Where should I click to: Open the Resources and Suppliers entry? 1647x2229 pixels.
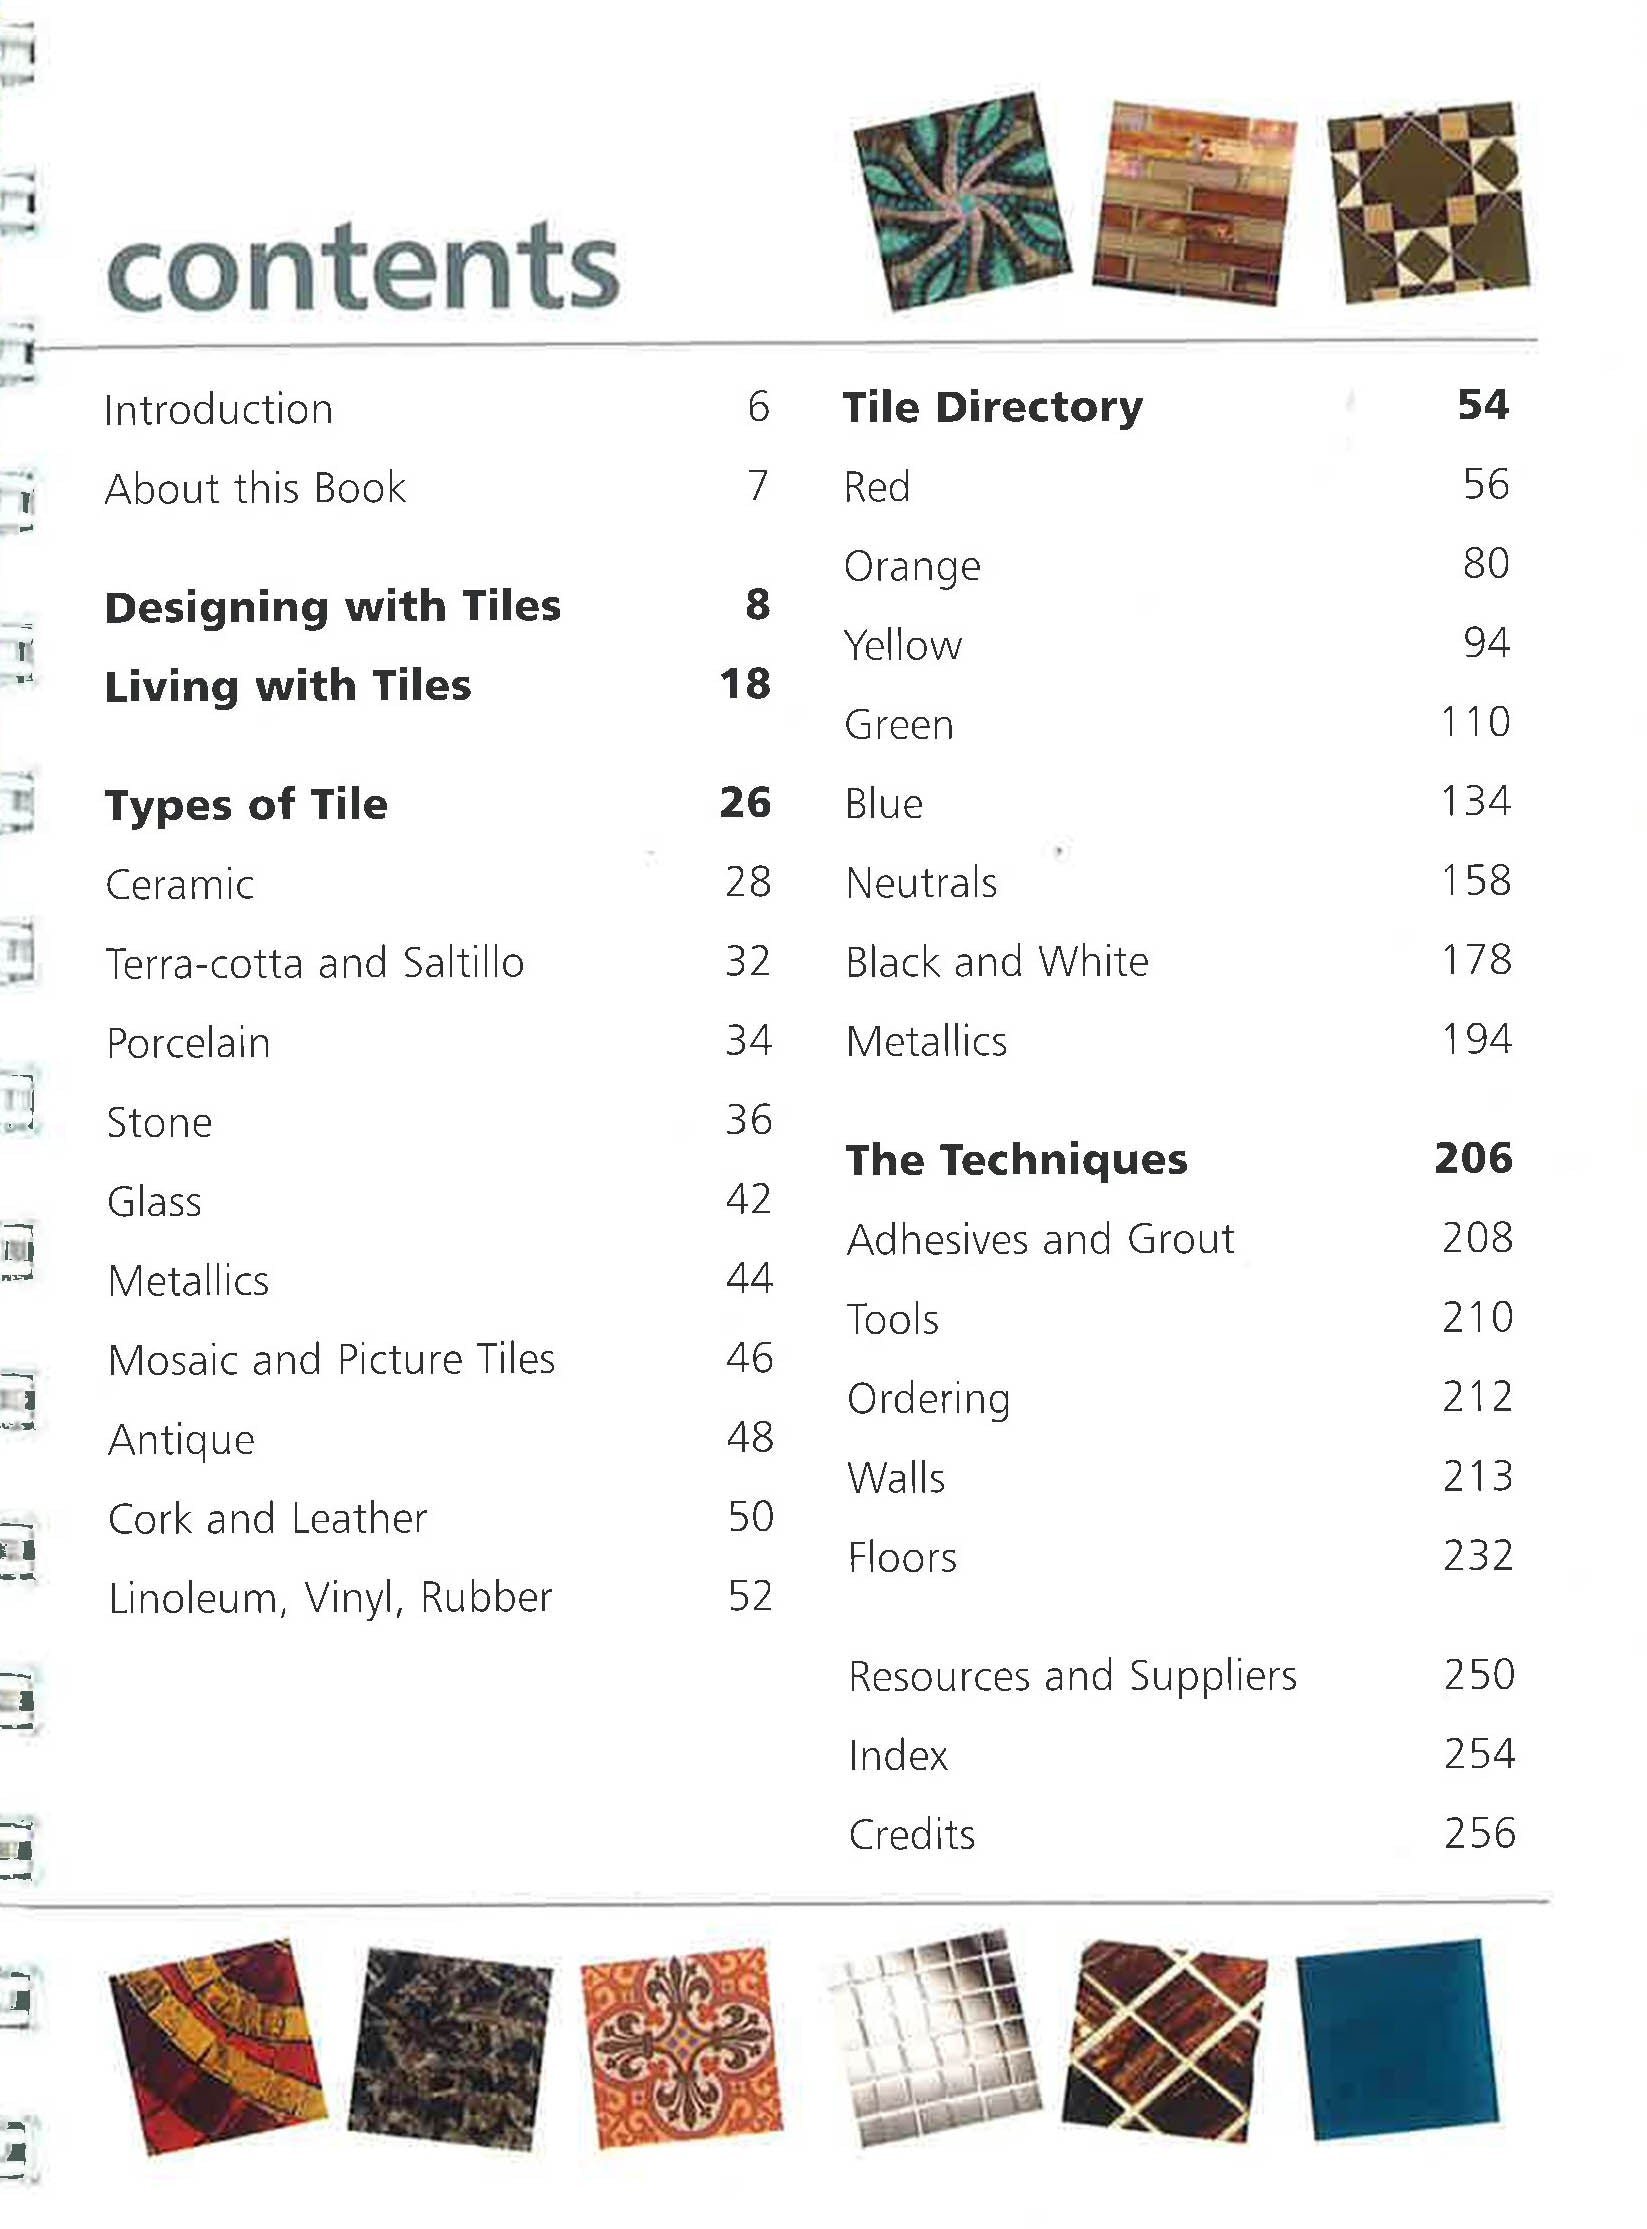click(1072, 1677)
